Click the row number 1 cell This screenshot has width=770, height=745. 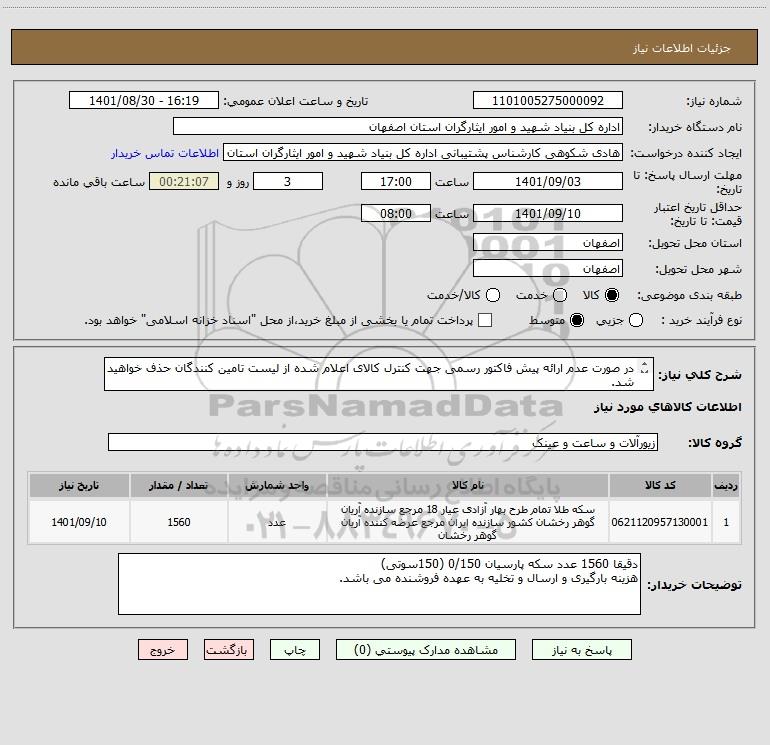(726, 522)
